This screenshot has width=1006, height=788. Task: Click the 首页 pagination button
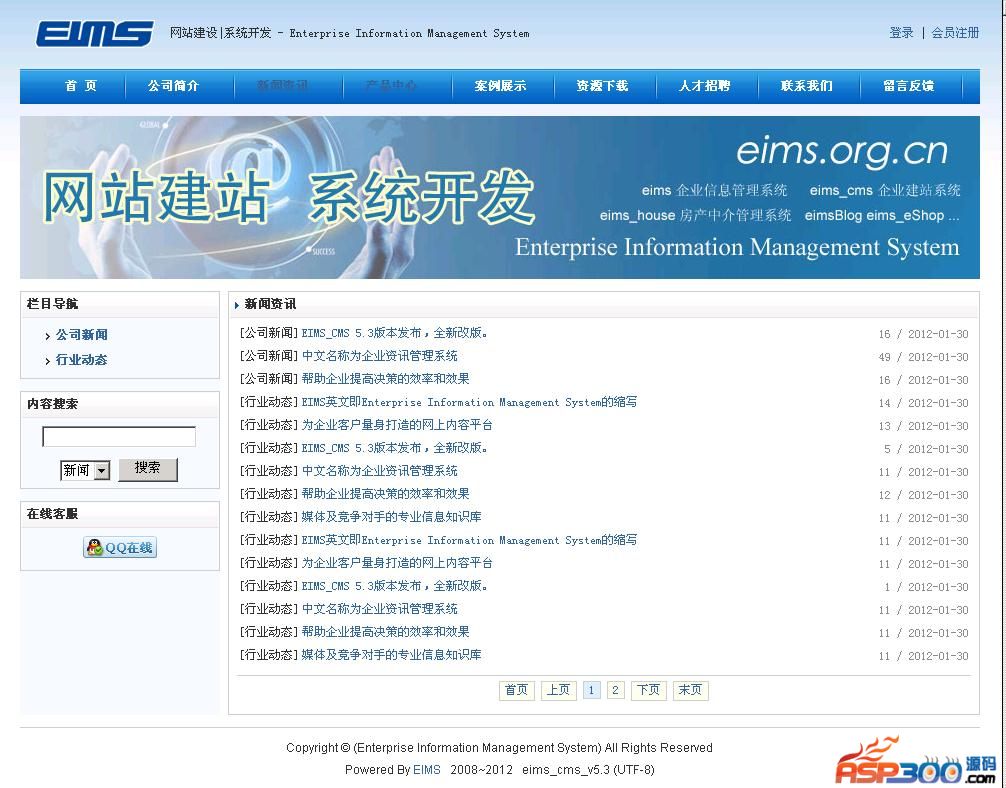tap(516, 690)
